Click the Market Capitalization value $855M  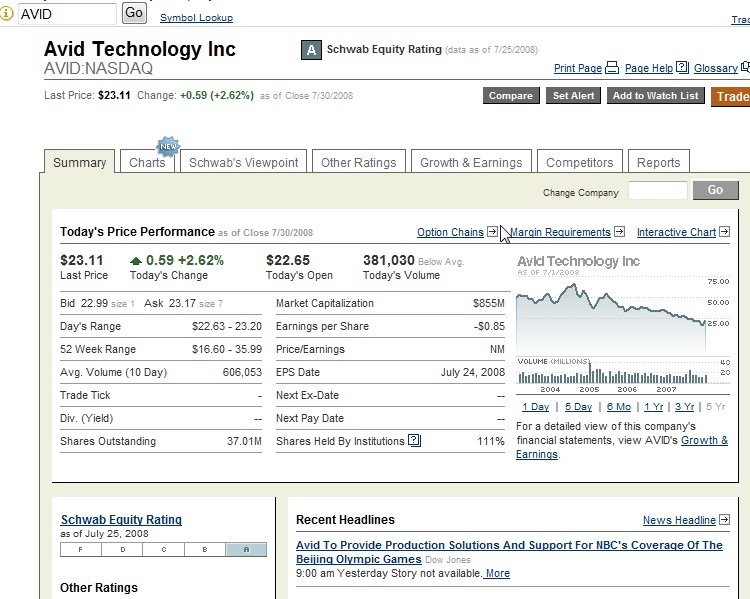point(489,303)
